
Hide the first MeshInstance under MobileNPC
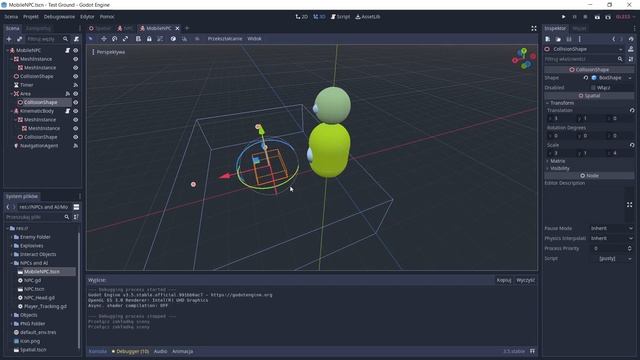(x=76, y=59)
